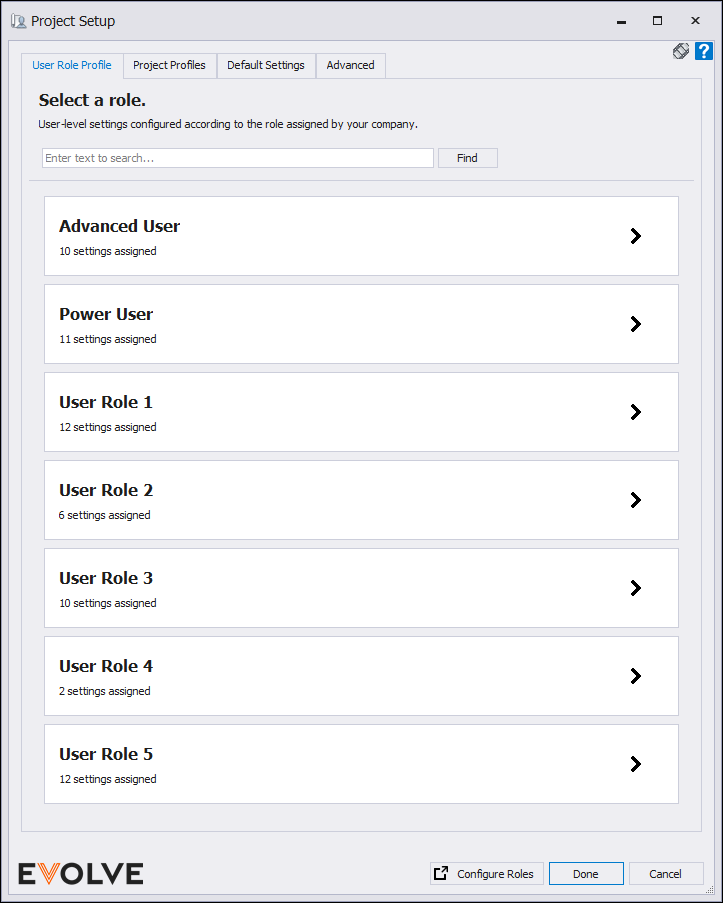This screenshot has width=723, height=903.
Task: Switch to the Project Profiles tab
Action: 169,65
